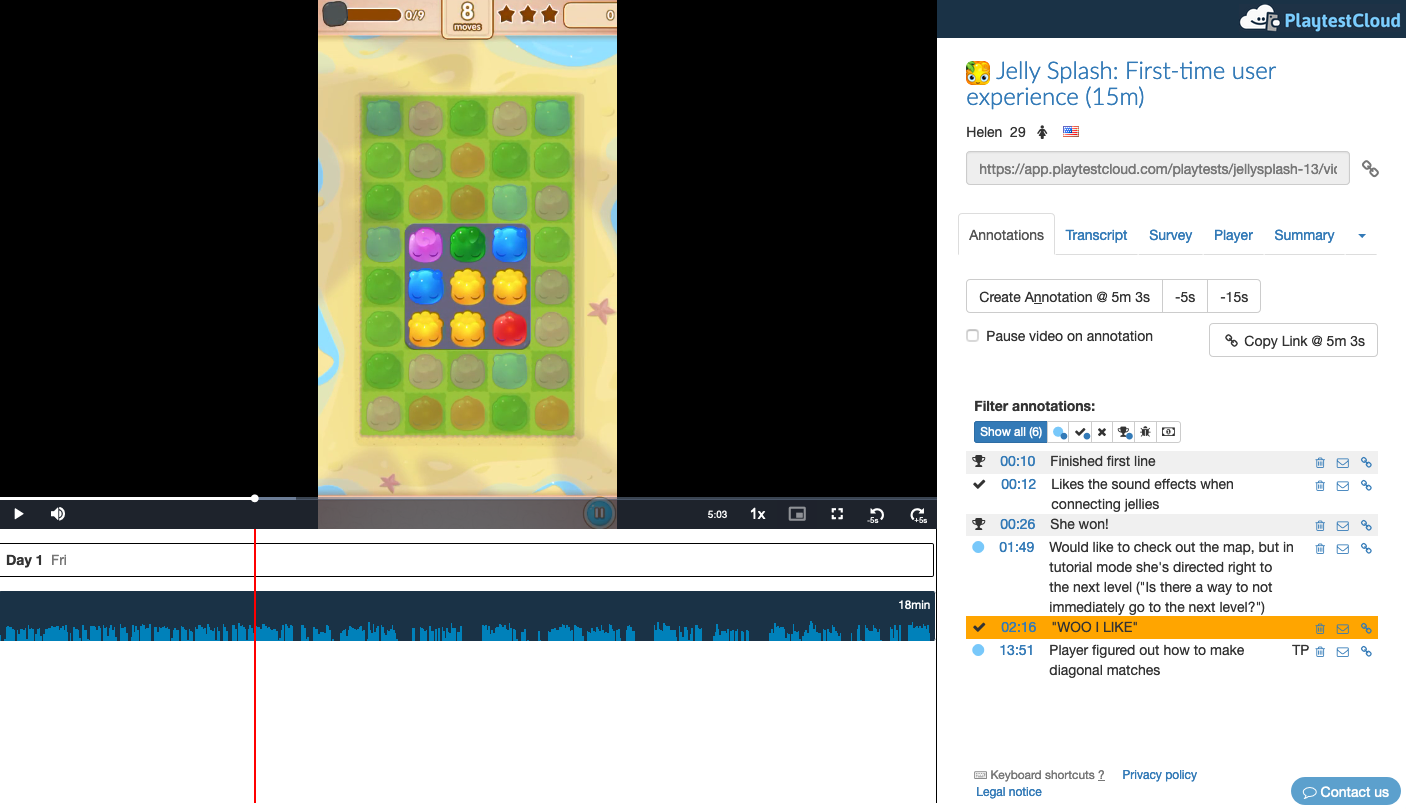Jump to 00:26 annotation timestamp
This screenshot has width=1406, height=809.
pos(1018,524)
